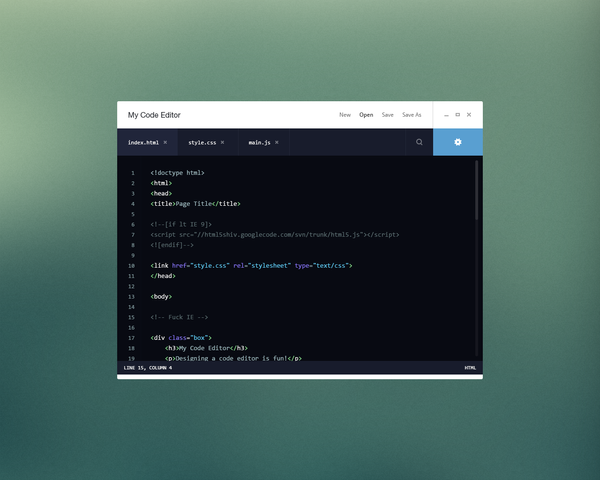Click line number 17 in the gutter
Image resolution: width=600 pixels, height=480 pixels.
[131, 338]
